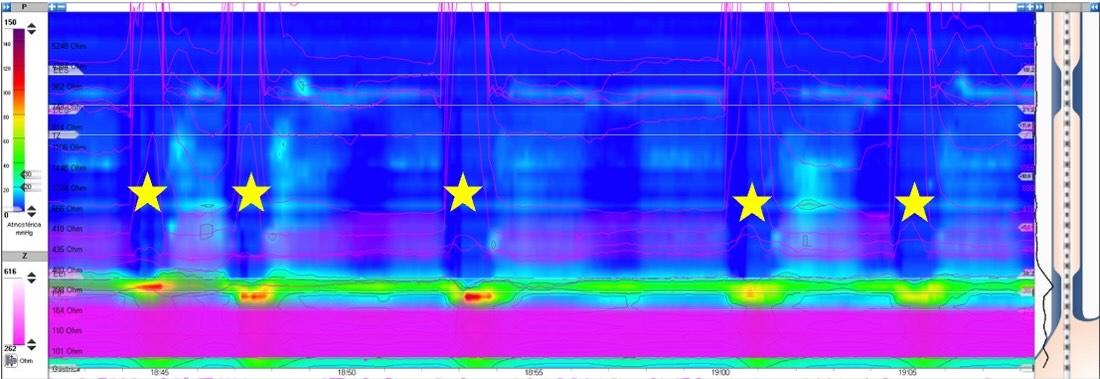Viewport: 1100px width, 379px height.
Task: Click the 18:55 time axis label
Action: click(534, 373)
